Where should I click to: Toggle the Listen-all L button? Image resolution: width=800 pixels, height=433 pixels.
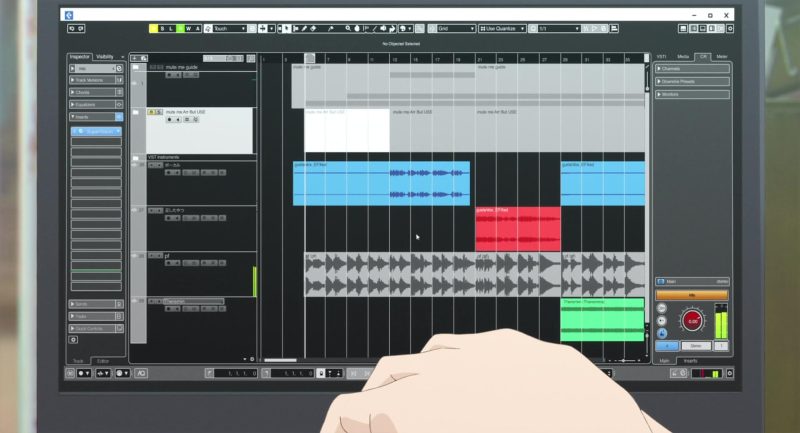171,29
